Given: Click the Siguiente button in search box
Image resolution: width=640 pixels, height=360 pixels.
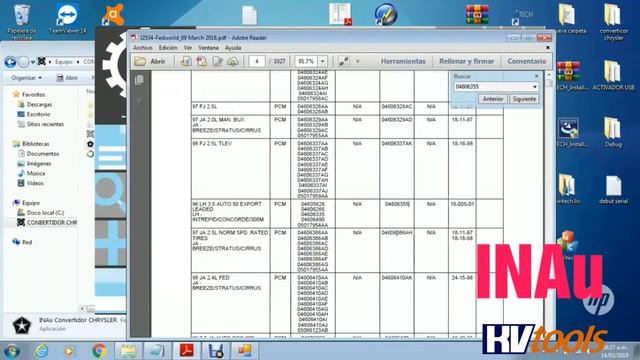Looking at the screenshot, I should [x=524, y=99].
